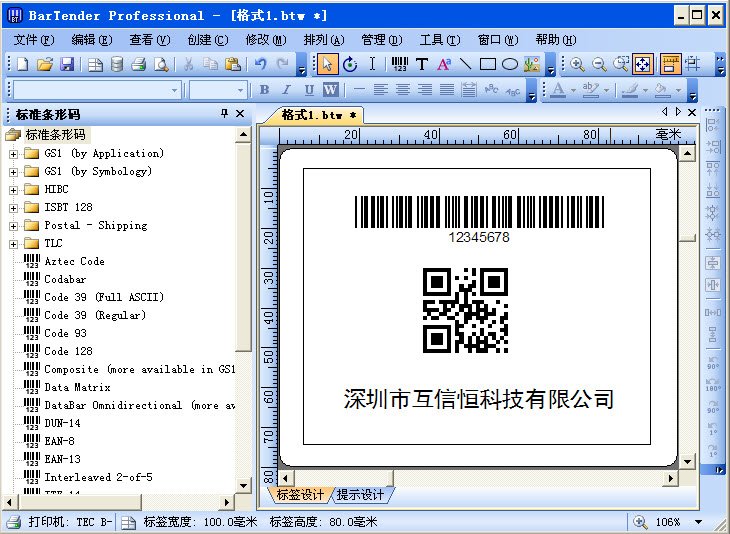Expand the Postal - Shipping folder
Viewport: 730px width, 534px height.
[x=13, y=226]
